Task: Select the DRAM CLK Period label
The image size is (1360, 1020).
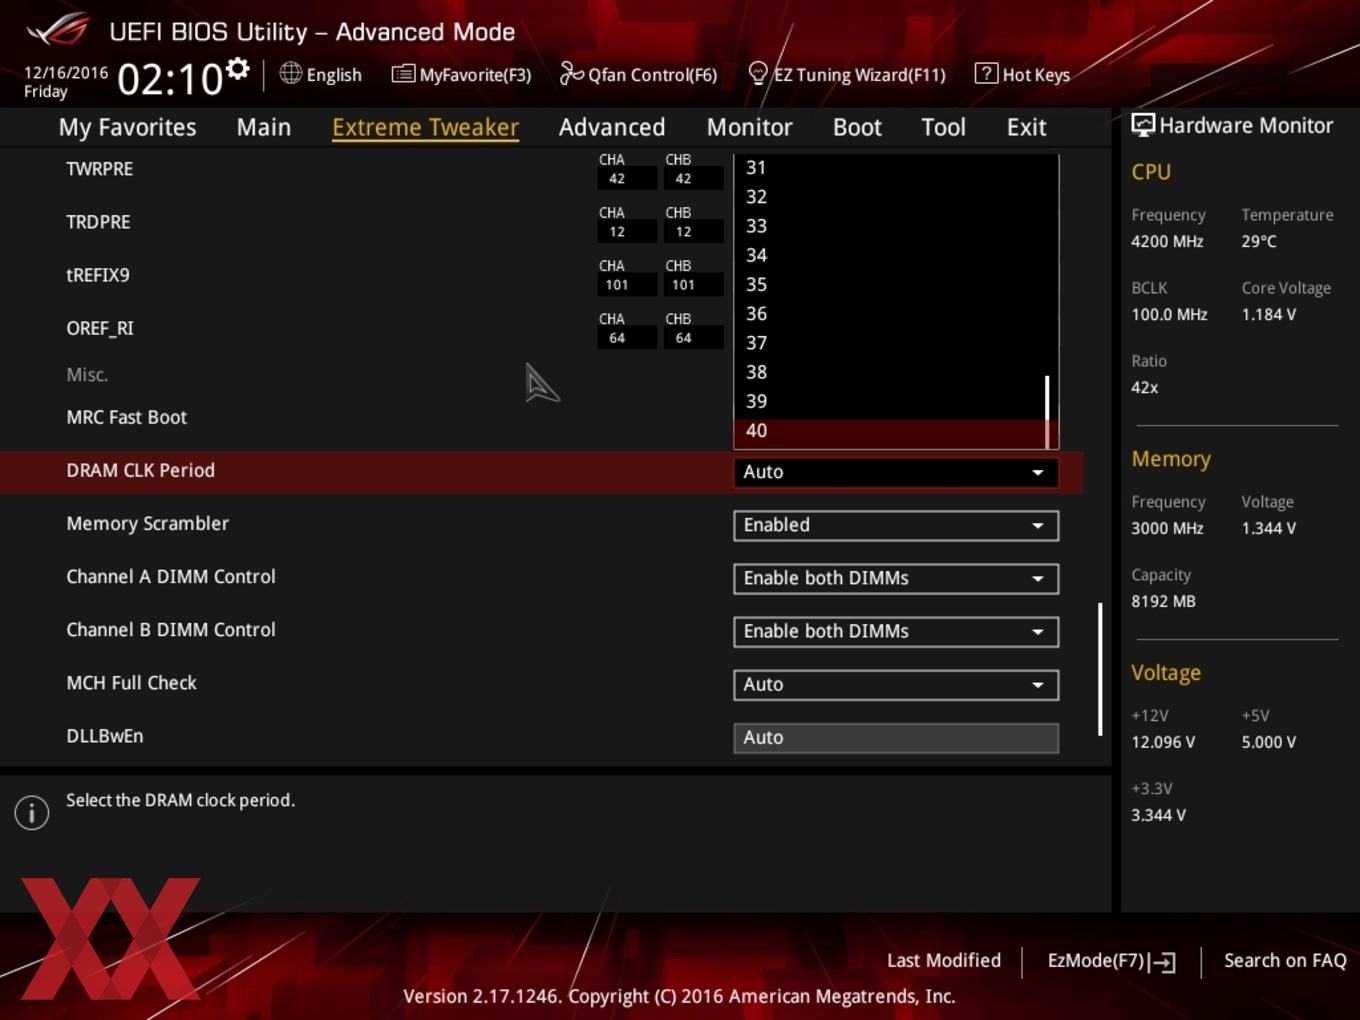Action: click(140, 470)
